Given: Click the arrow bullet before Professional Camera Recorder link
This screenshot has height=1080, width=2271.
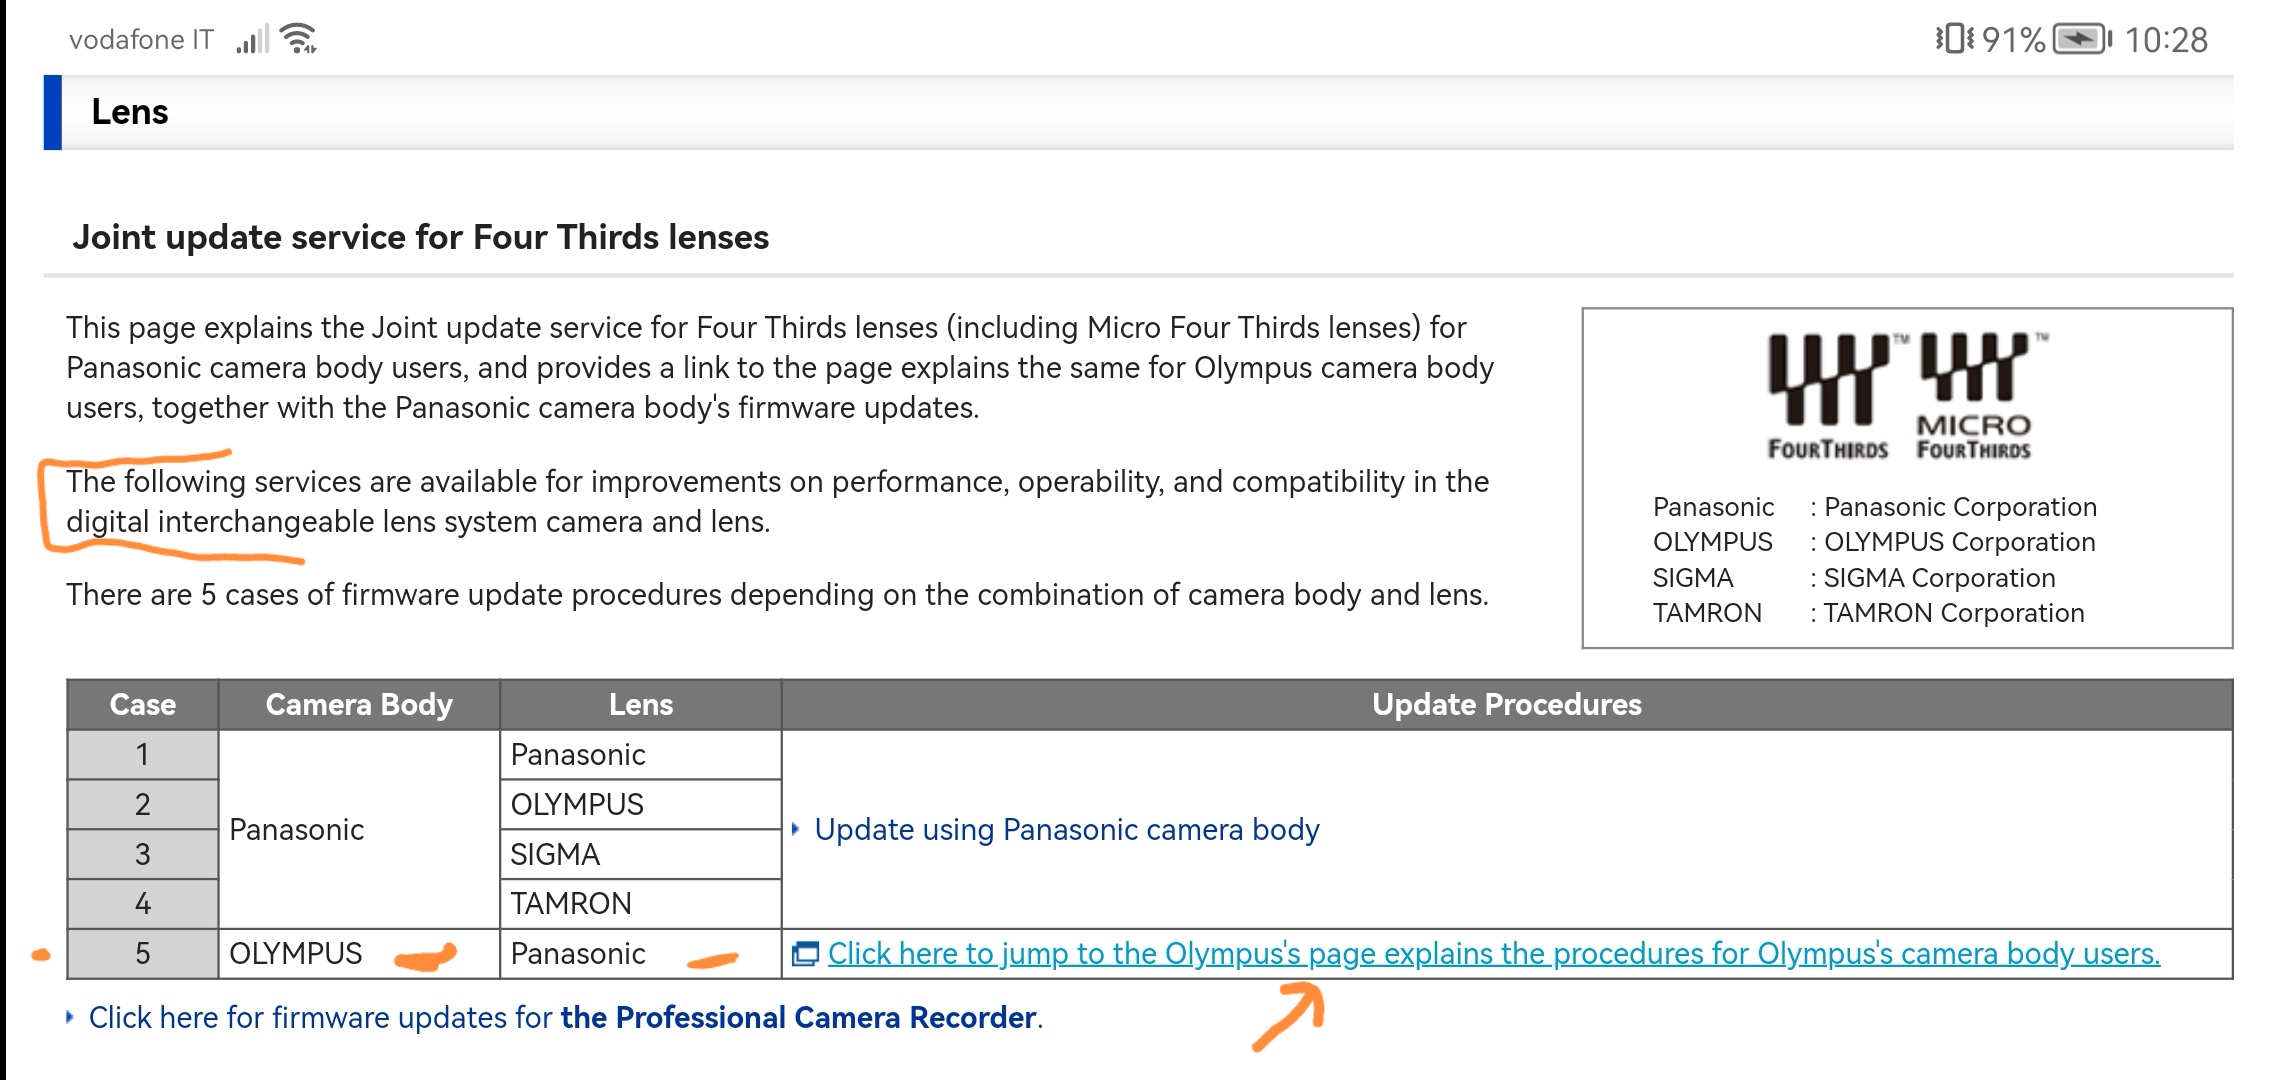Looking at the screenshot, I should 70,1017.
